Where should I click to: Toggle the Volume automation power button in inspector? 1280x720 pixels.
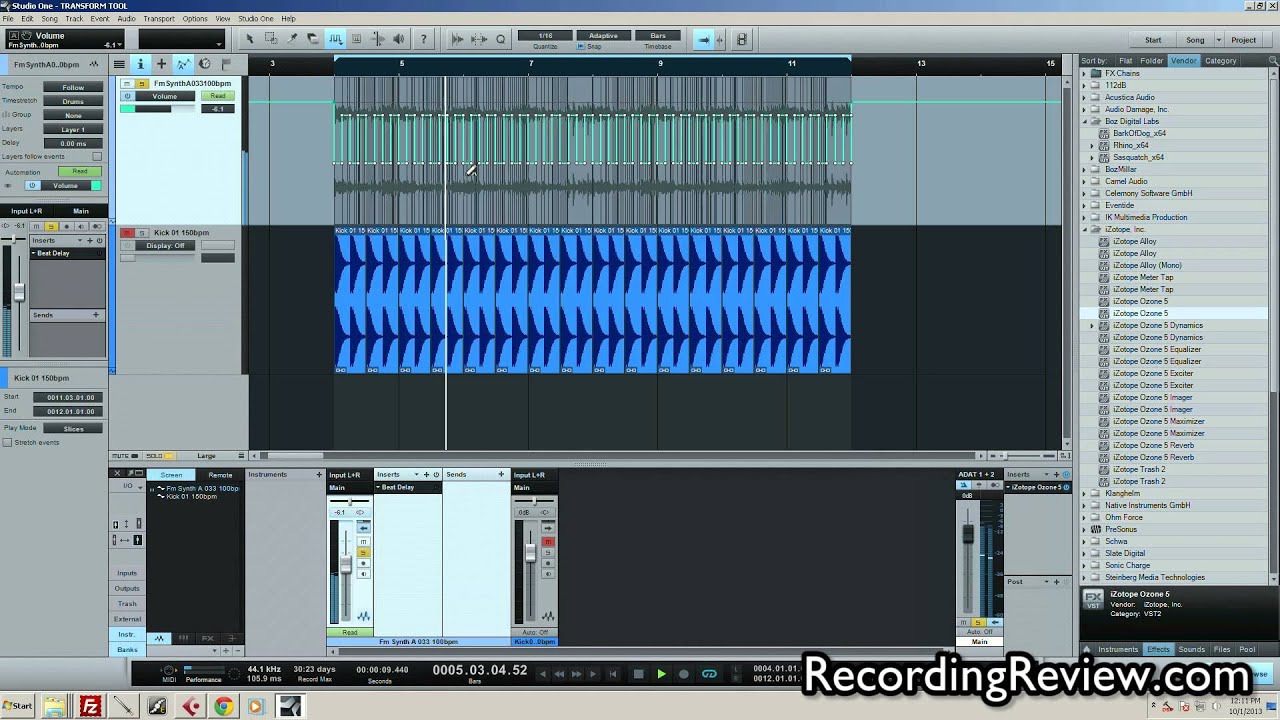32,186
